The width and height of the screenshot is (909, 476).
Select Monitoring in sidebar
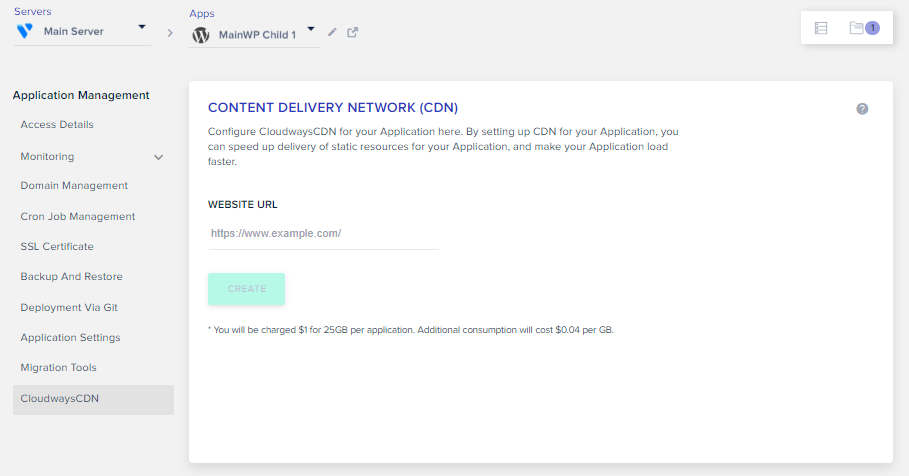pos(47,157)
